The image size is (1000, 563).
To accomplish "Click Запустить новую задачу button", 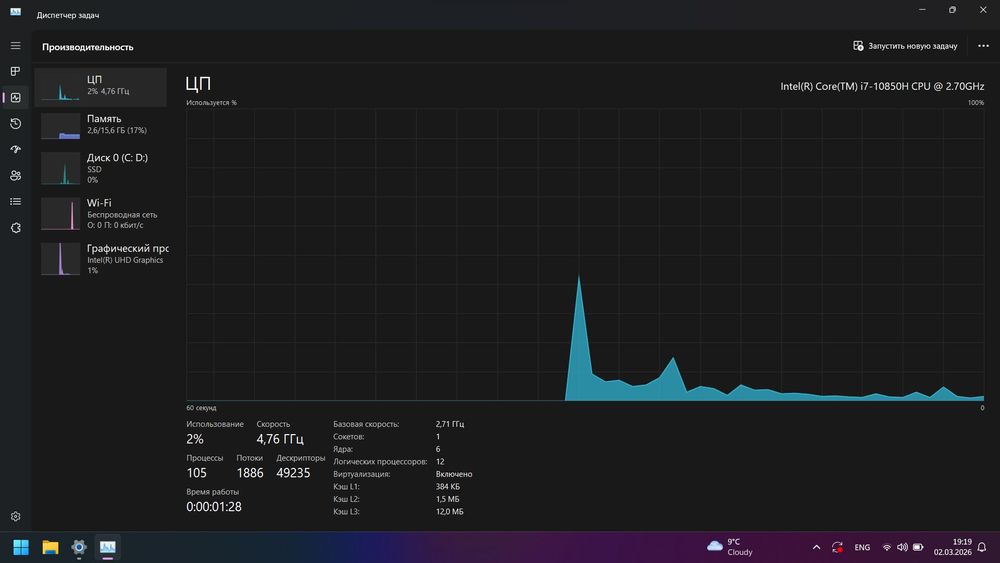I will (x=905, y=46).
